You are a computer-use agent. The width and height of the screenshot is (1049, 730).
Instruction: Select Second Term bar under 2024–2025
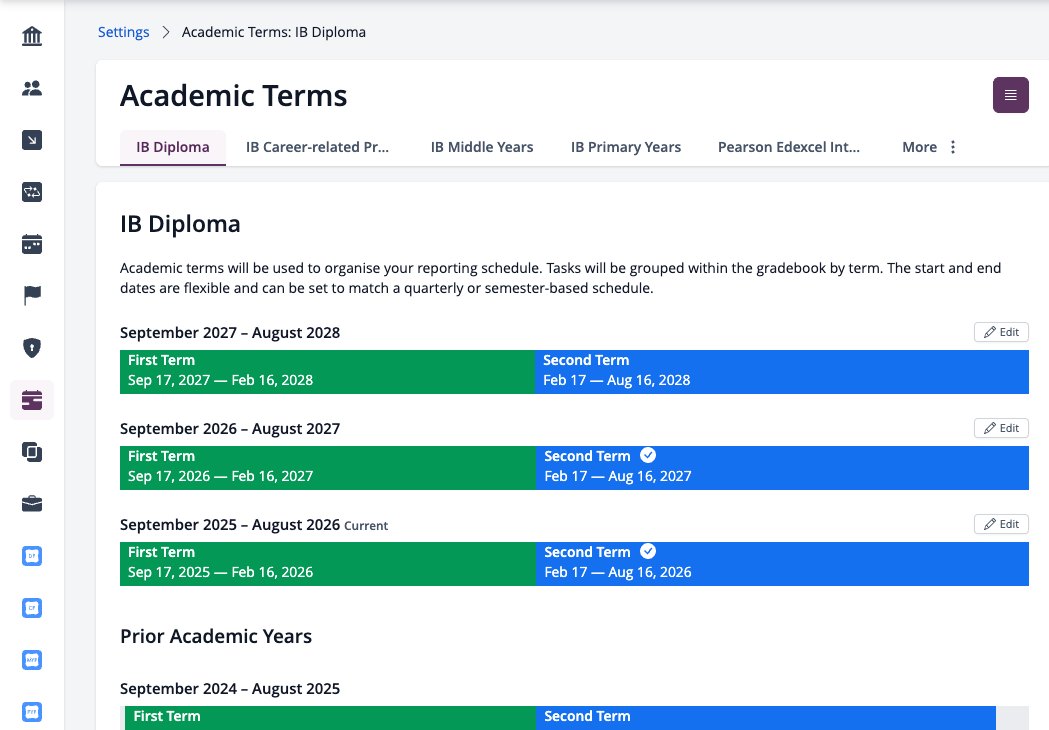tap(765, 717)
